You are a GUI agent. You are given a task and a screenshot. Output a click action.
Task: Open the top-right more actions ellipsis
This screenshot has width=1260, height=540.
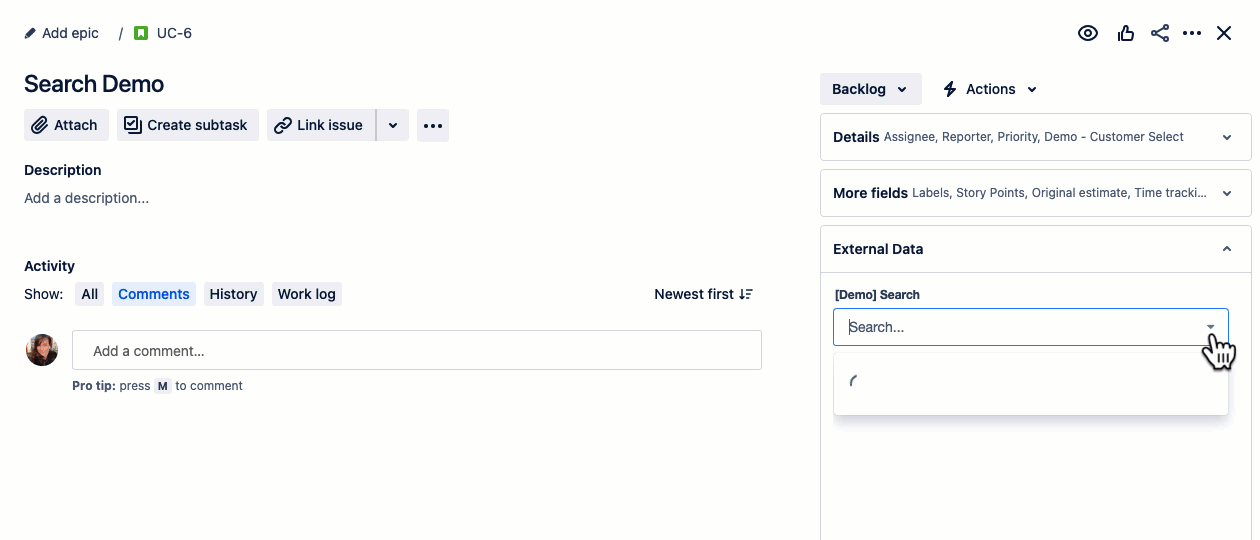[x=1192, y=33]
